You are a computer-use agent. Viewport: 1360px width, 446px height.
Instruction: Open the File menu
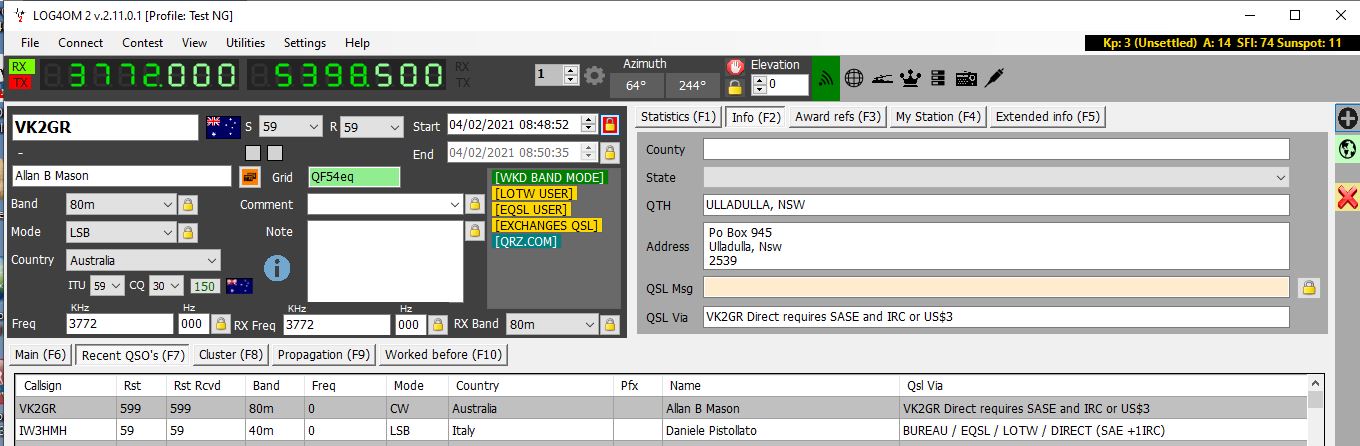click(x=30, y=43)
